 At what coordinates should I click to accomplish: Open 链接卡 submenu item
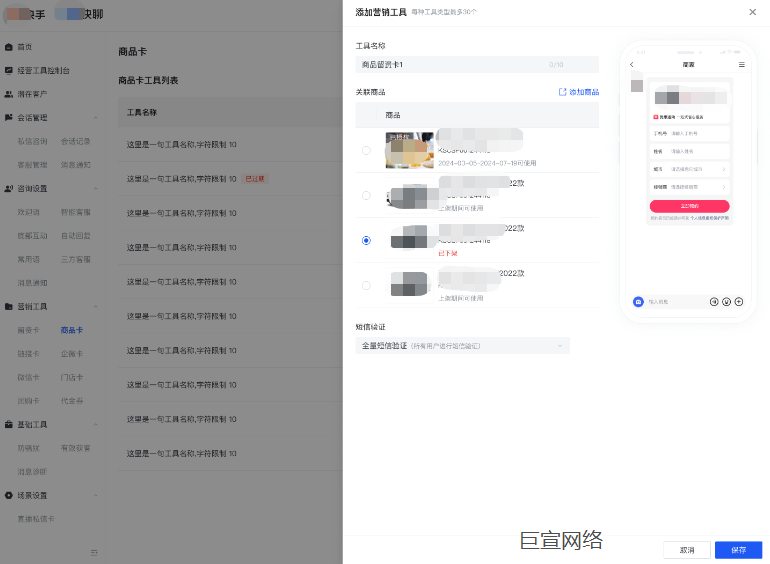click(28, 354)
